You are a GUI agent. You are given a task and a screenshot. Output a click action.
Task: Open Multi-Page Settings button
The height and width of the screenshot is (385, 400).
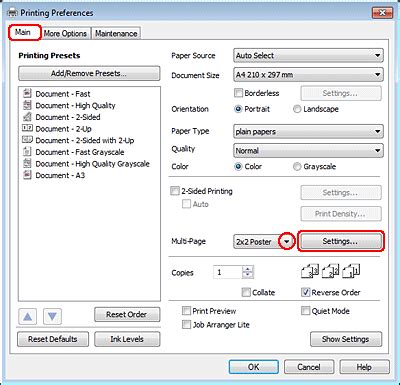click(x=340, y=241)
